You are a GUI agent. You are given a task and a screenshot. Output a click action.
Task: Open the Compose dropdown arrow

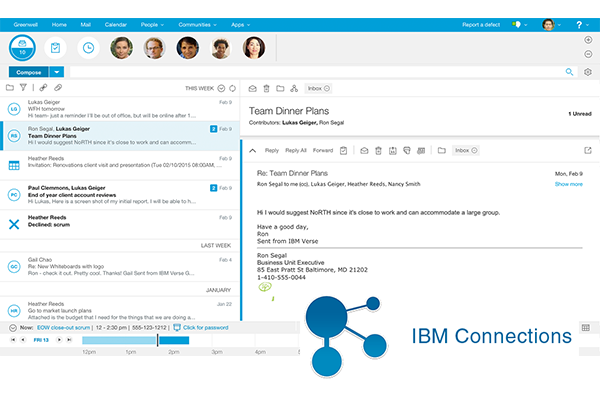tap(57, 72)
